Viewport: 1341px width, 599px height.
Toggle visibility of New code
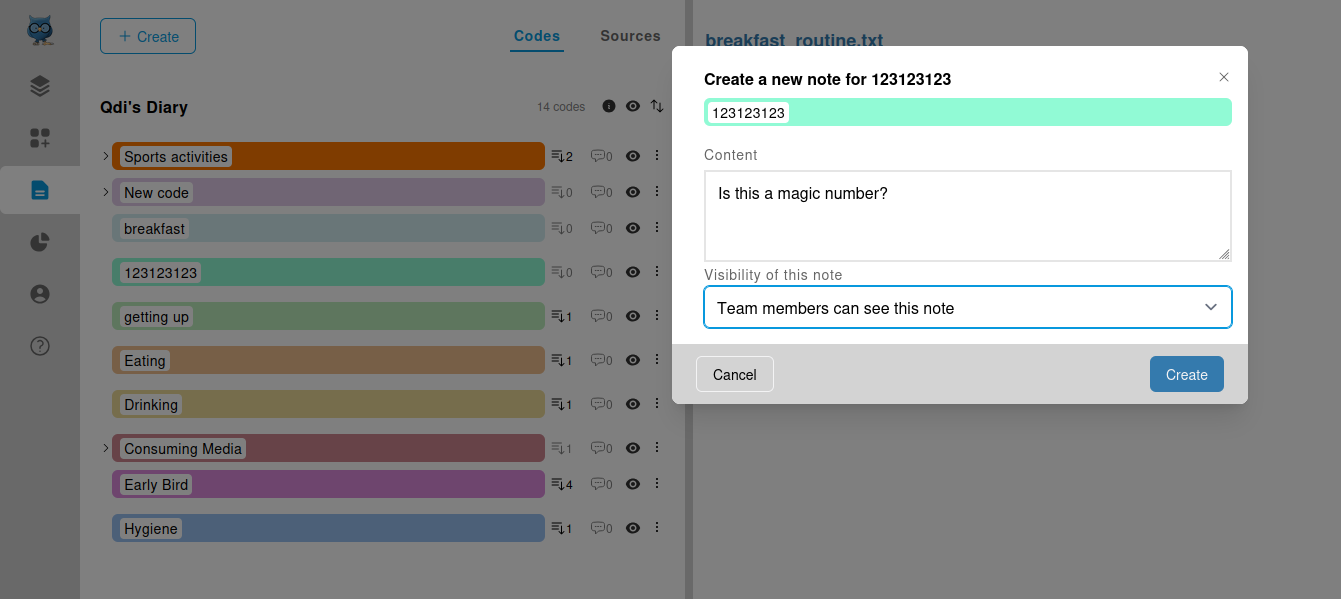[633, 192]
